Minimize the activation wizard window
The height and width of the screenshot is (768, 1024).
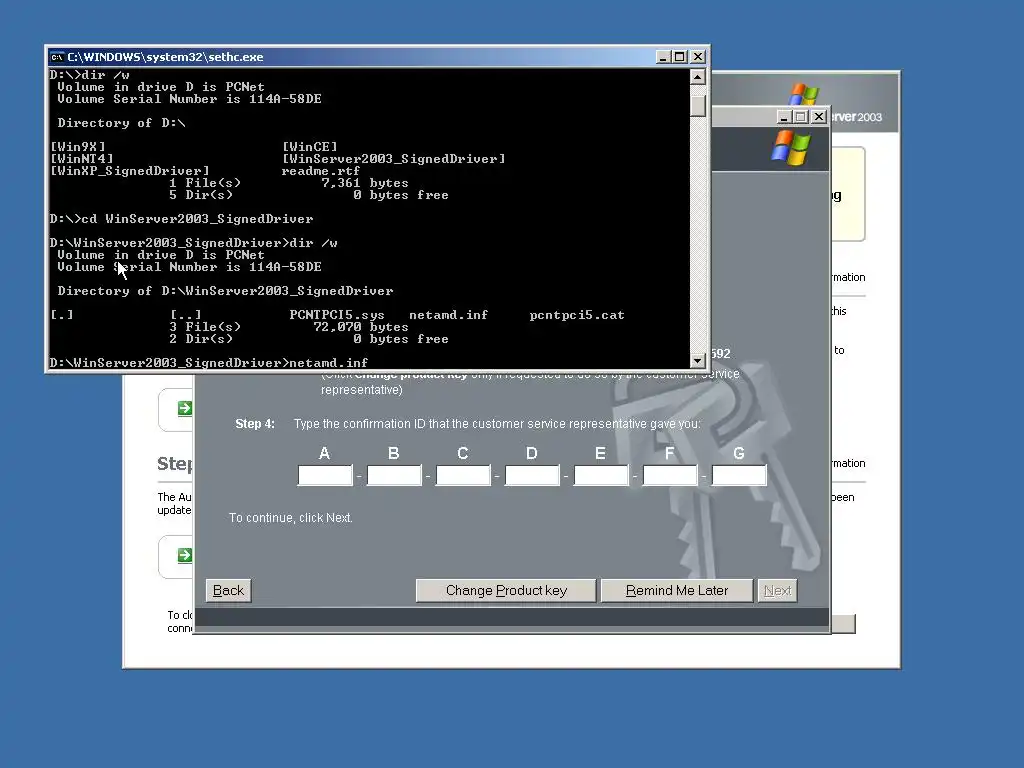coord(784,117)
